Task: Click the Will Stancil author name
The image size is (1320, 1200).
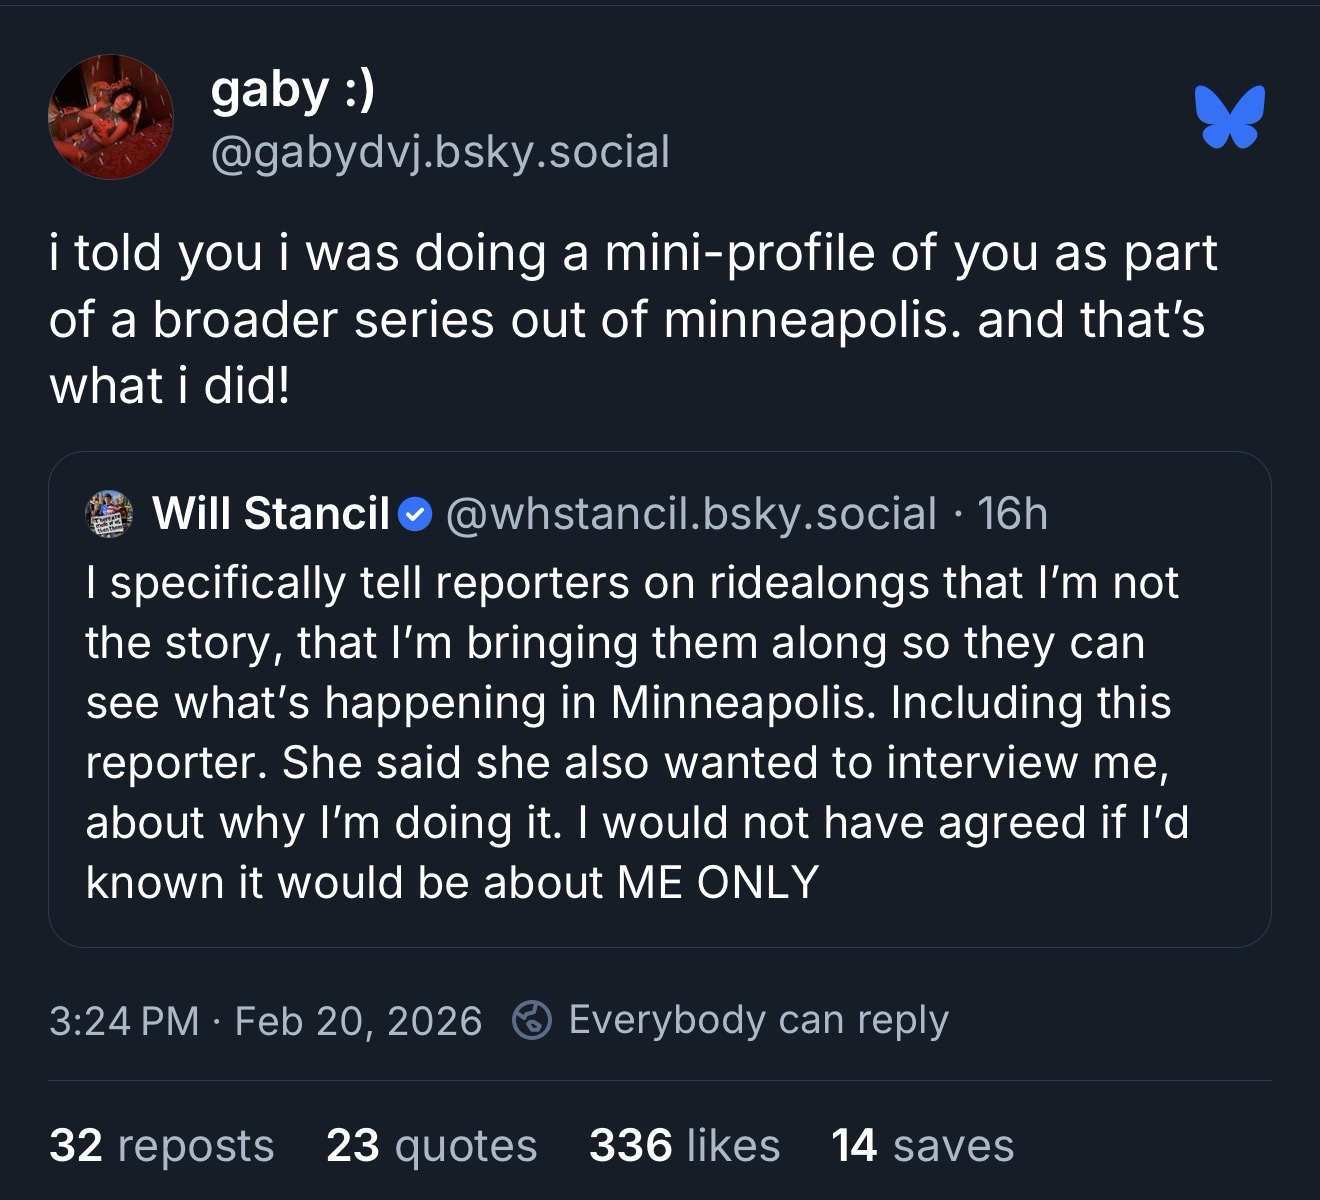Action: click(x=270, y=514)
